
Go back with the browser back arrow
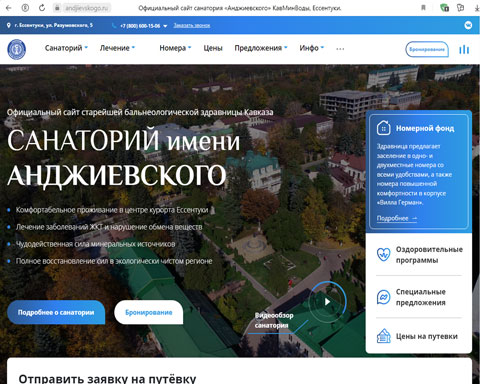tap(9, 8)
